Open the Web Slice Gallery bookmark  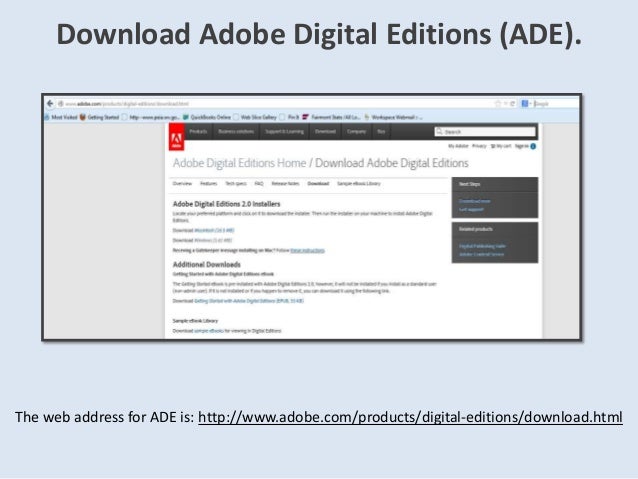point(255,117)
